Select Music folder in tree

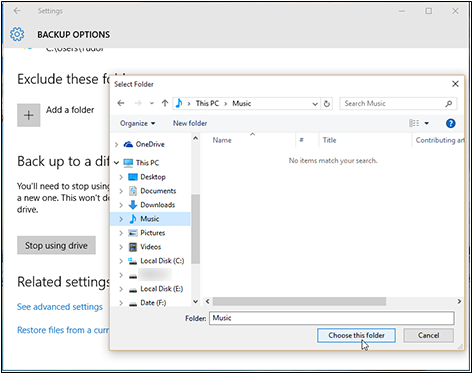pos(149,219)
